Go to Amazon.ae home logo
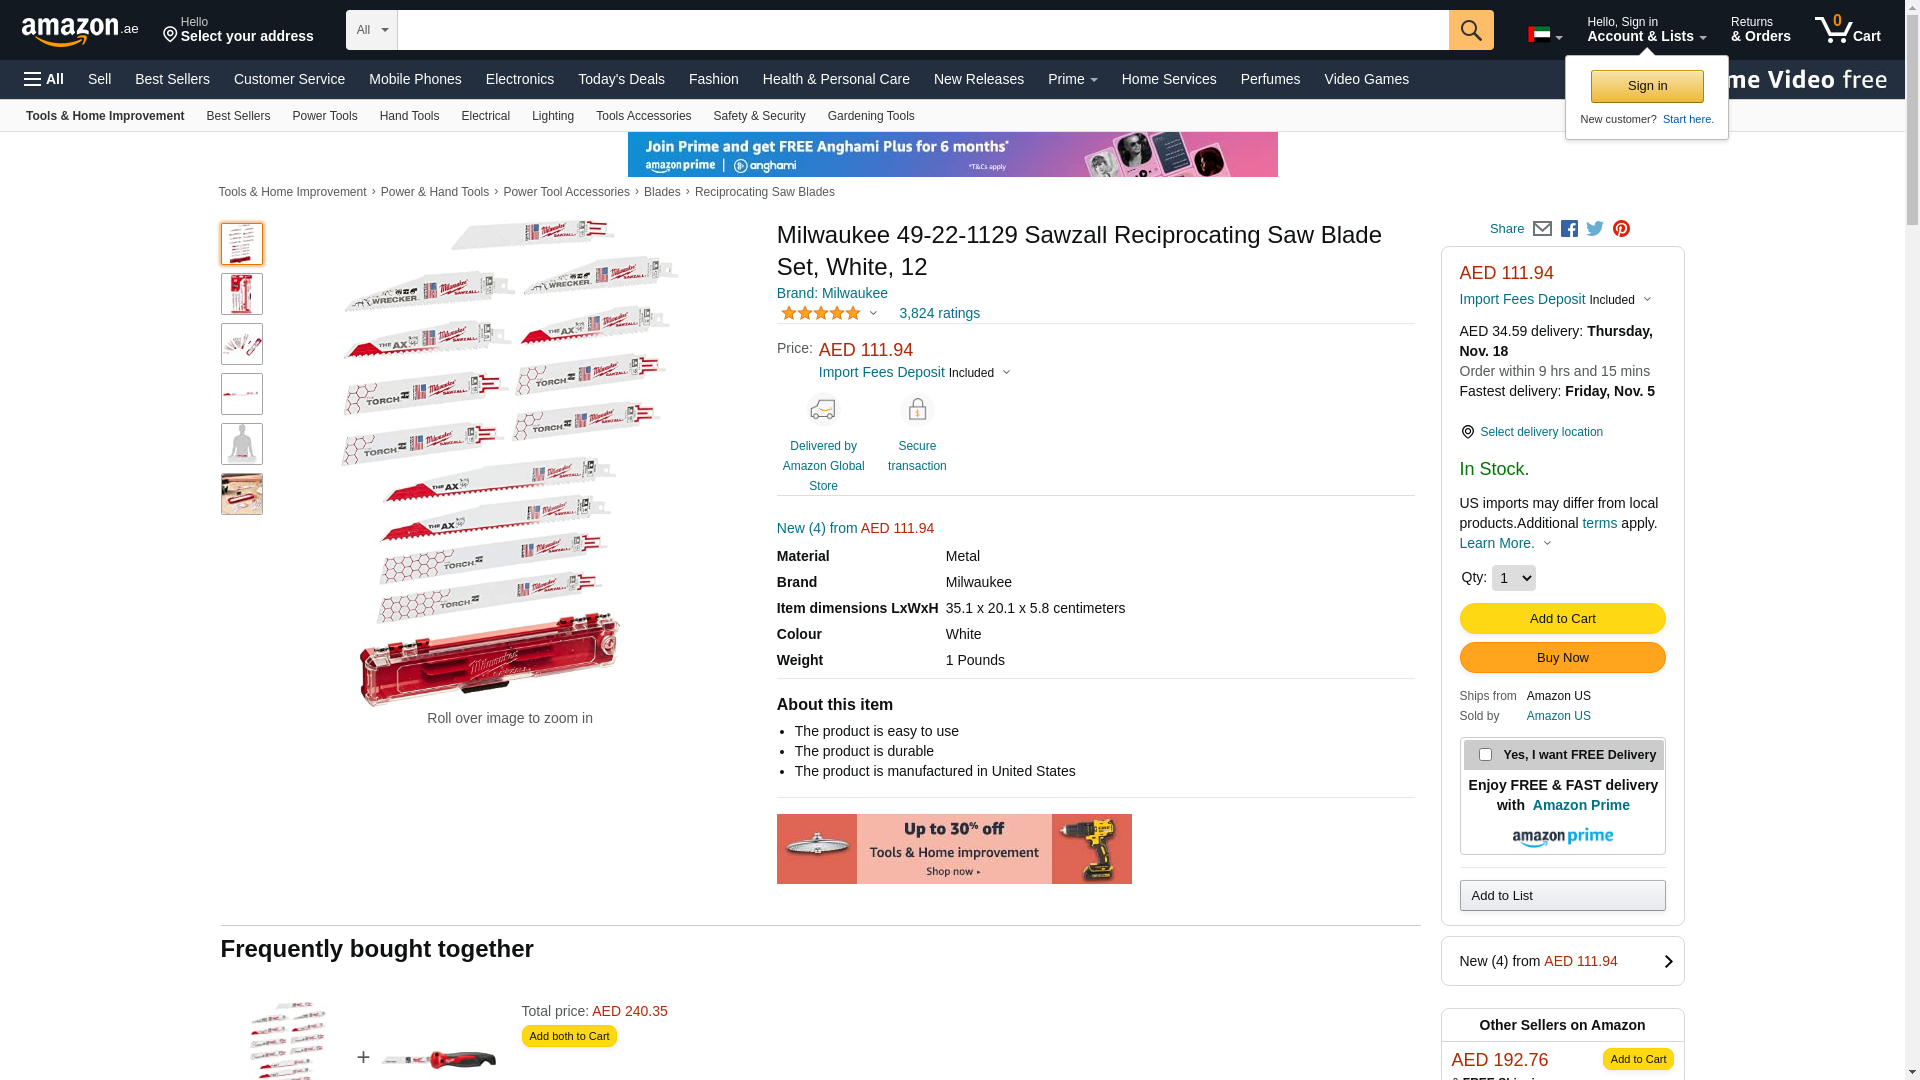The width and height of the screenshot is (1920, 1080). click(x=80, y=30)
